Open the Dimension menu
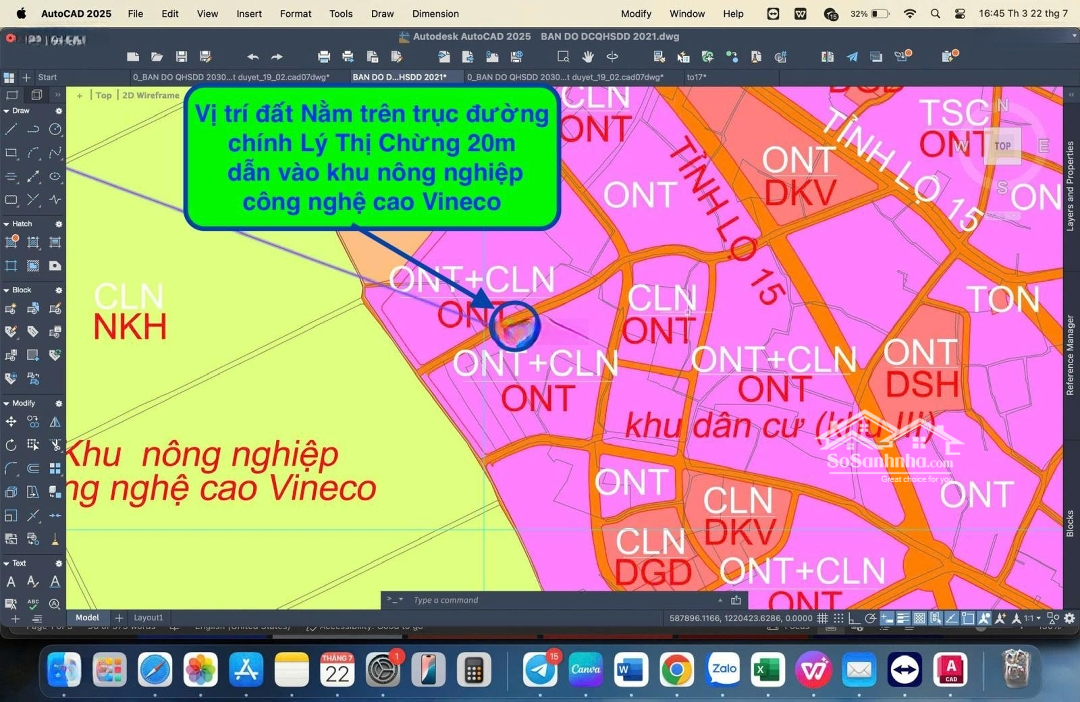The height and width of the screenshot is (702, 1080). tap(435, 14)
